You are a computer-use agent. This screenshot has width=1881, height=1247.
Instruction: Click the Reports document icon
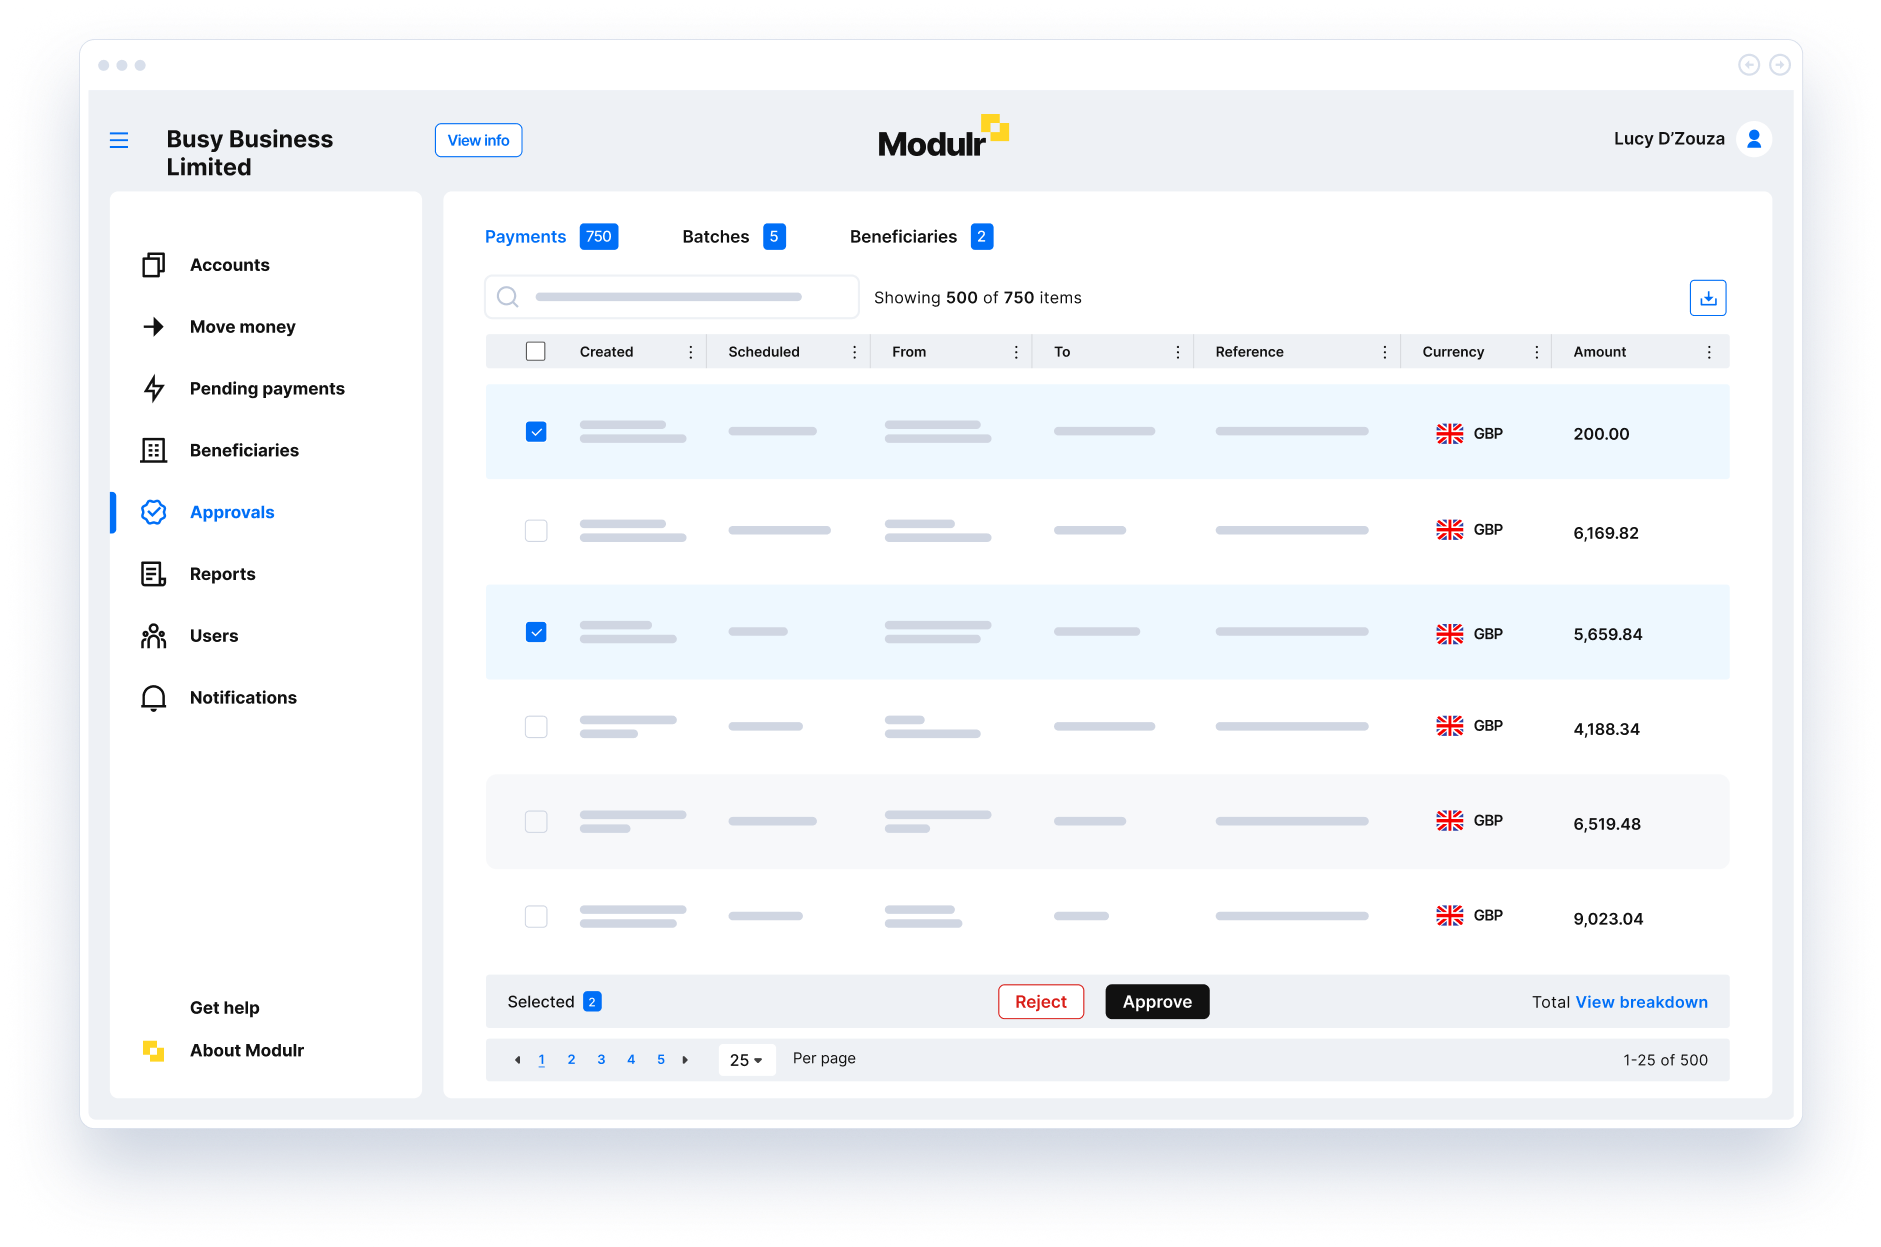[x=153, y=574]
